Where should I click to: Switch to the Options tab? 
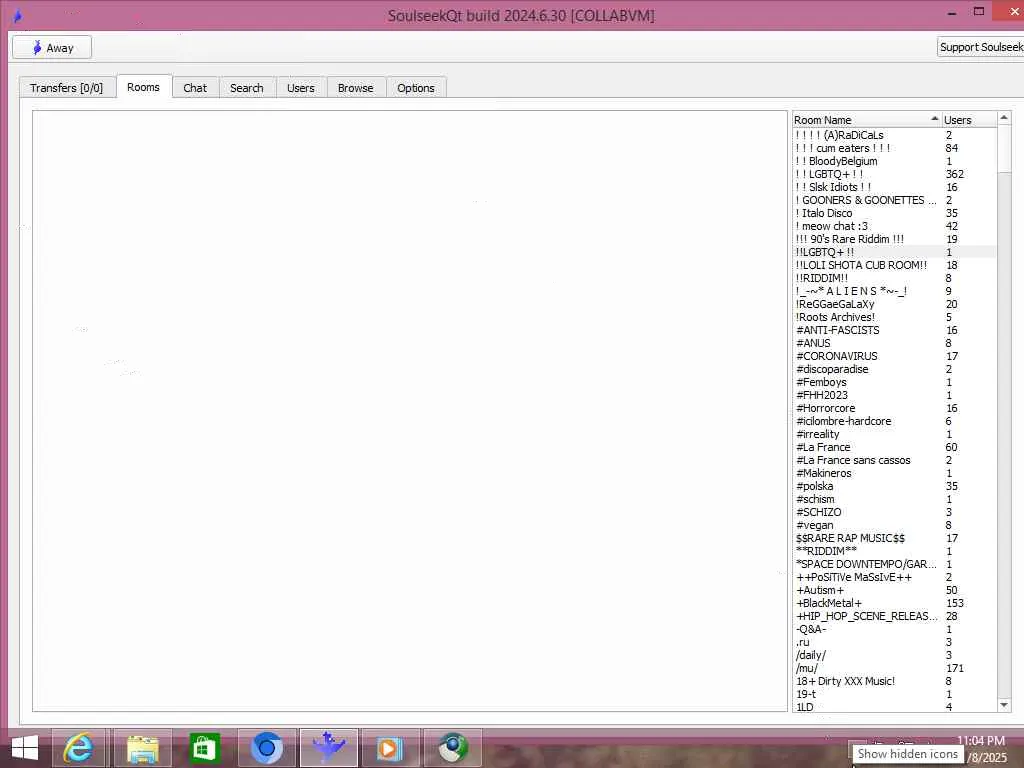click(416, 88)
